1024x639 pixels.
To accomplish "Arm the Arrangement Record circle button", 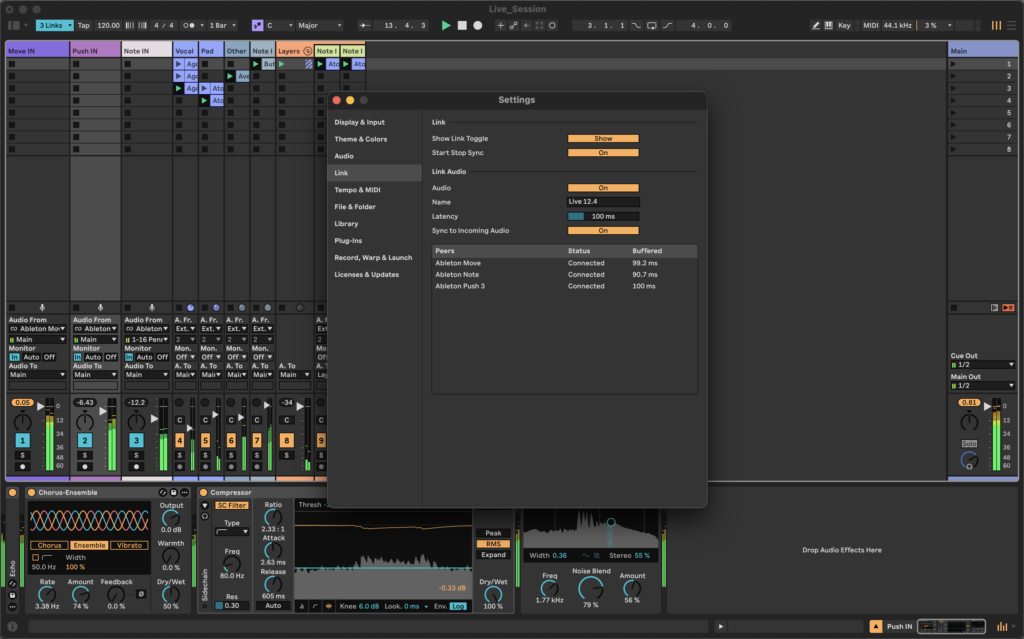I will [x=477, y=25].
